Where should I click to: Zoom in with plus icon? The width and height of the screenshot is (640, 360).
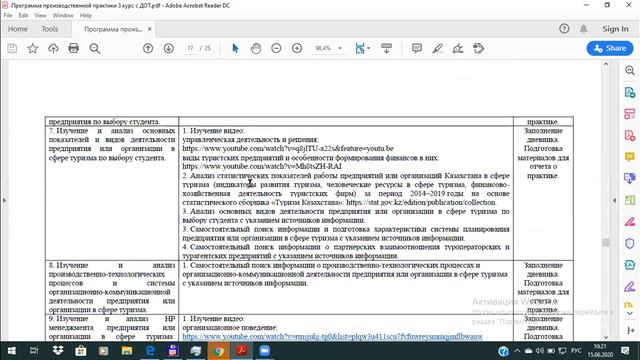coord(297,49)
